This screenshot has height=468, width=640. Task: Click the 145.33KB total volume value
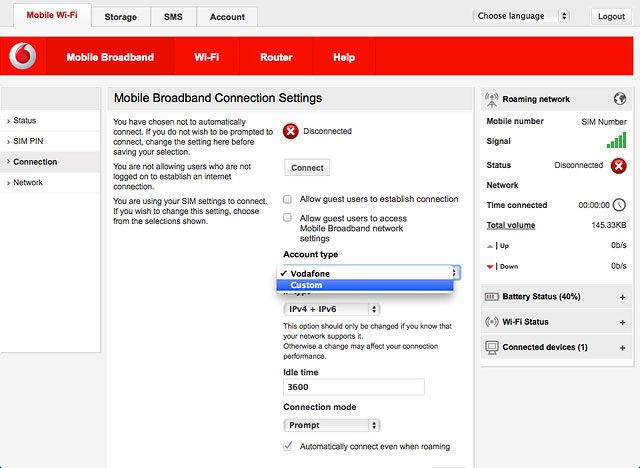[x=609, y=225]
